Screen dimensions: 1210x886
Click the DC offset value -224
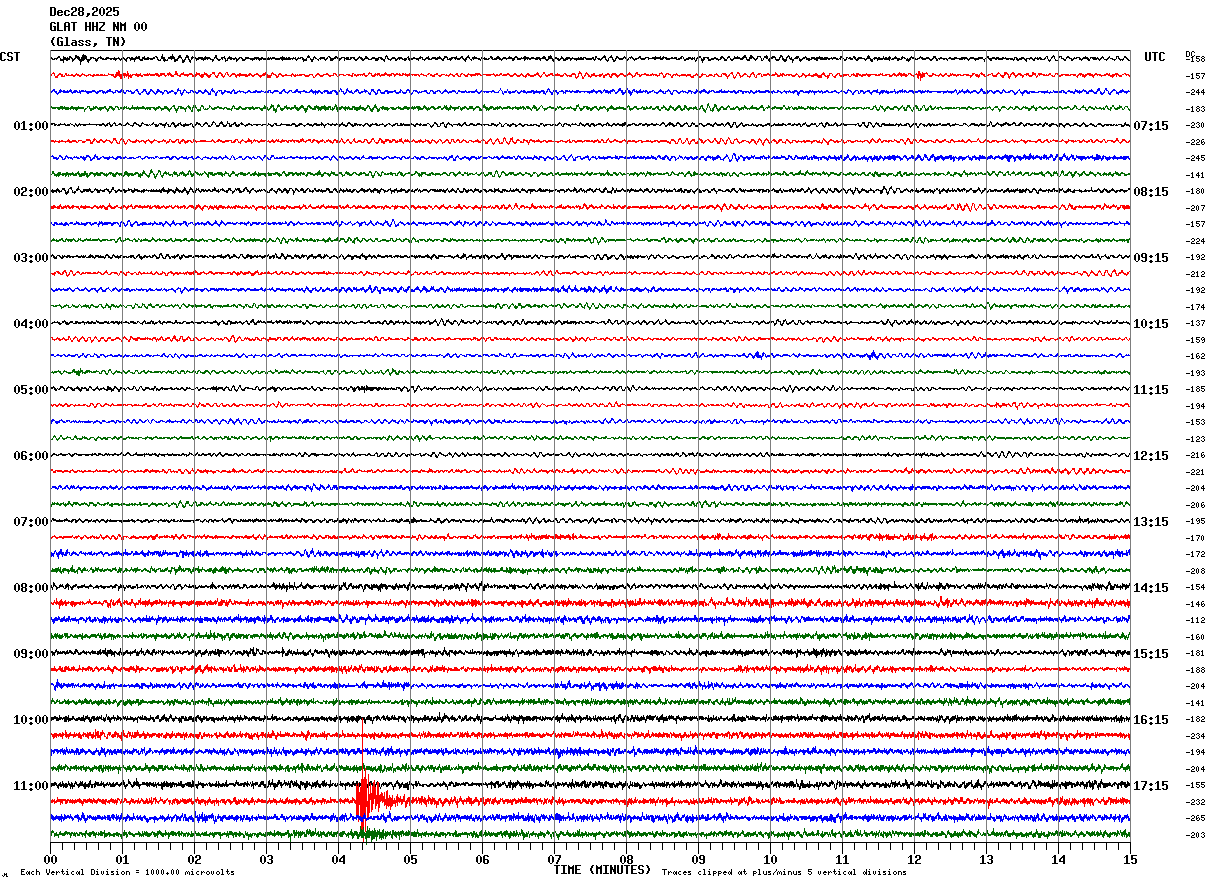1195,241
